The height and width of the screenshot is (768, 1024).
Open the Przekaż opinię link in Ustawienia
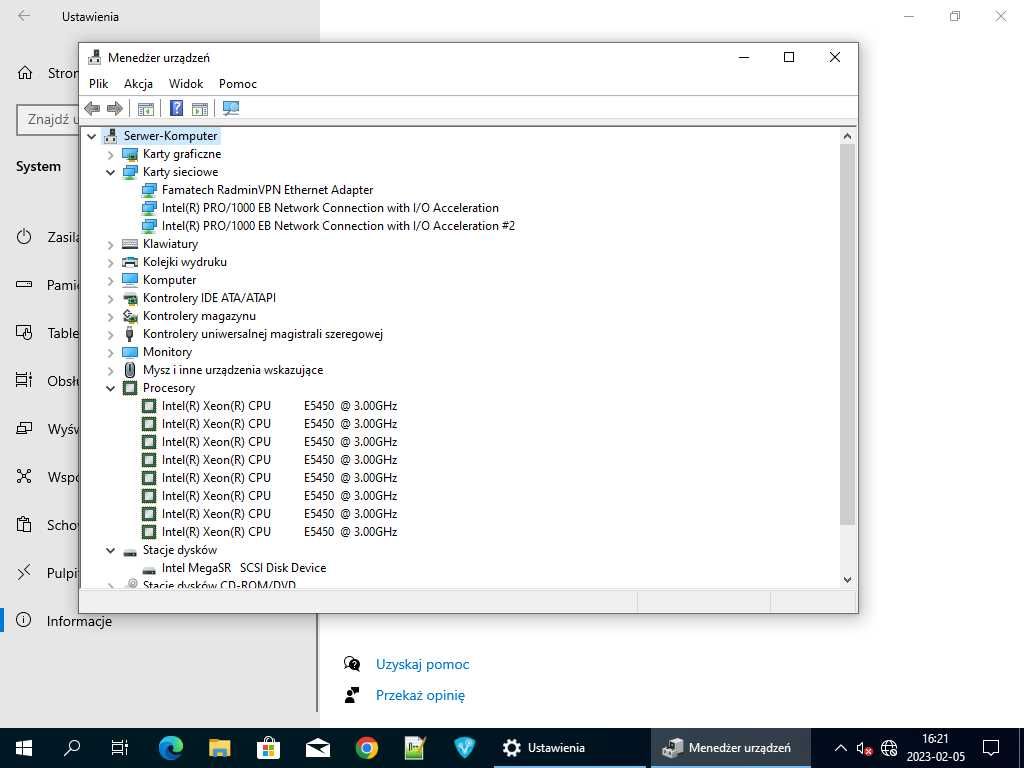(x=420, y=695)
